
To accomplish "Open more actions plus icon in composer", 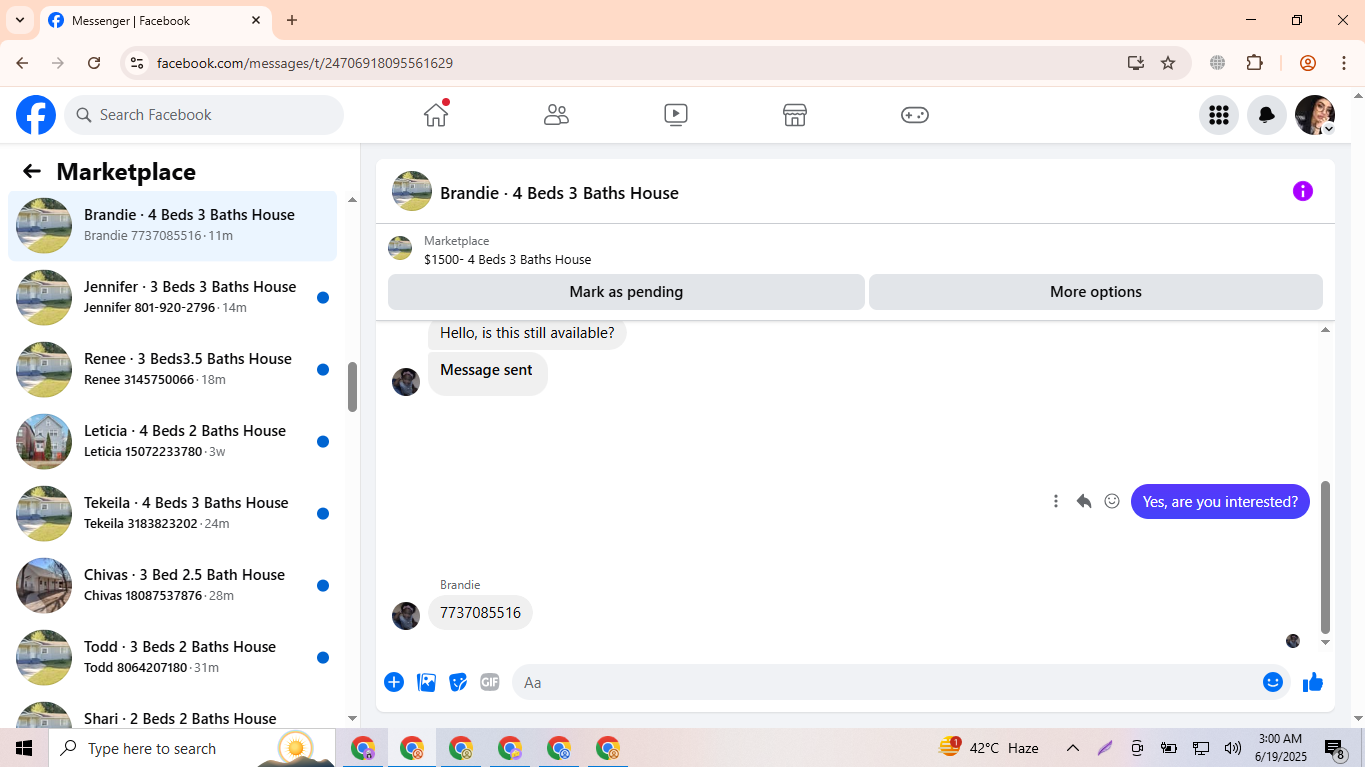I will pyautogui.click(x=394, y=682).
